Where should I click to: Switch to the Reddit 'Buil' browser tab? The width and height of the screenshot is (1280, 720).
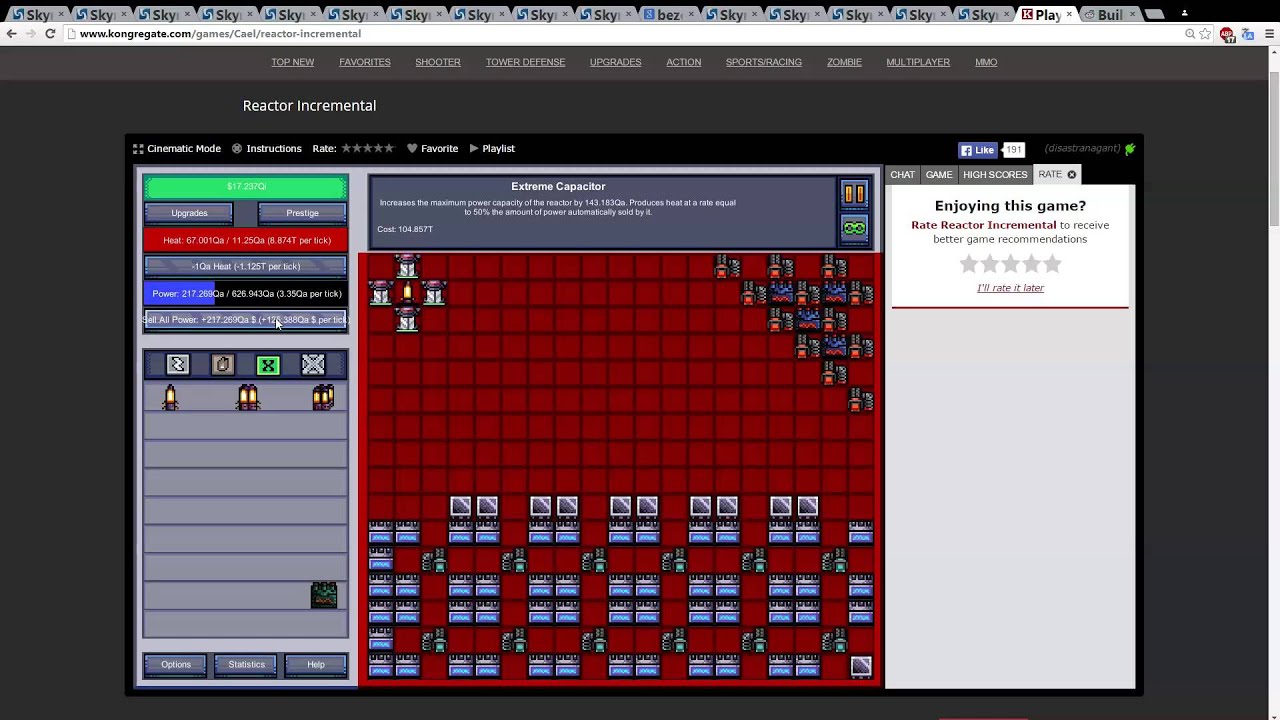pos(1110,14)
